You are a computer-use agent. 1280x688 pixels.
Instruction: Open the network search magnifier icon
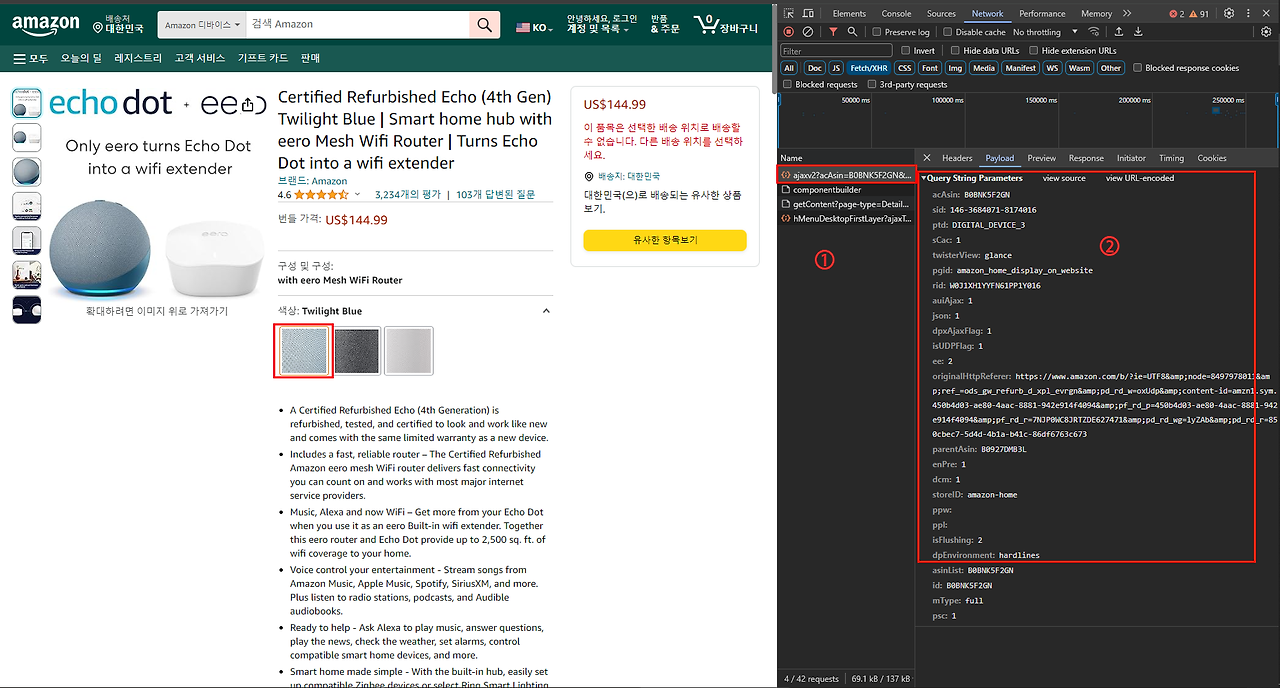pos(852,32)
